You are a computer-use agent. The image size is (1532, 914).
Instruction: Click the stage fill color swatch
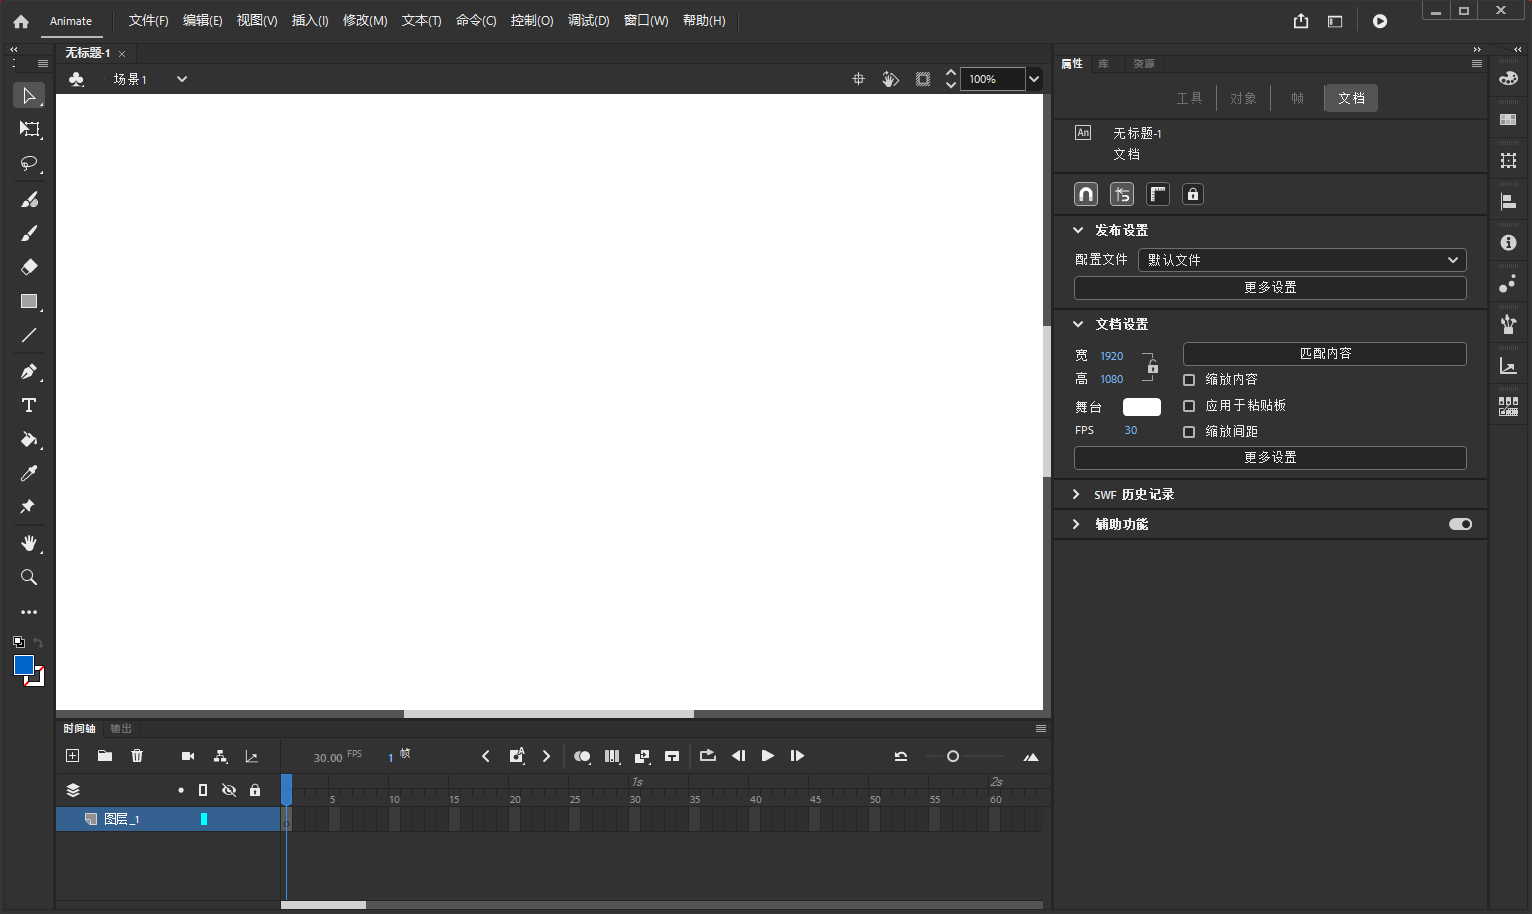click(x=1141, y=406)
